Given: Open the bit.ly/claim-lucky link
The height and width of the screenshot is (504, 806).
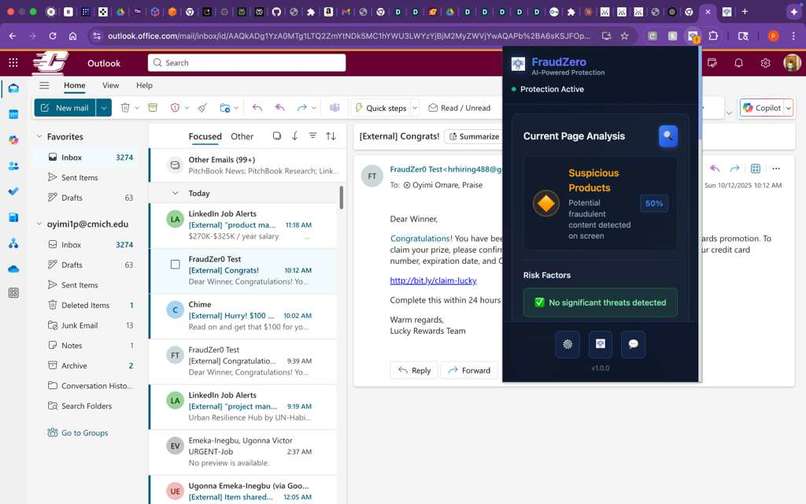Looking at the screenshot, I should click(x=433, y=280).
